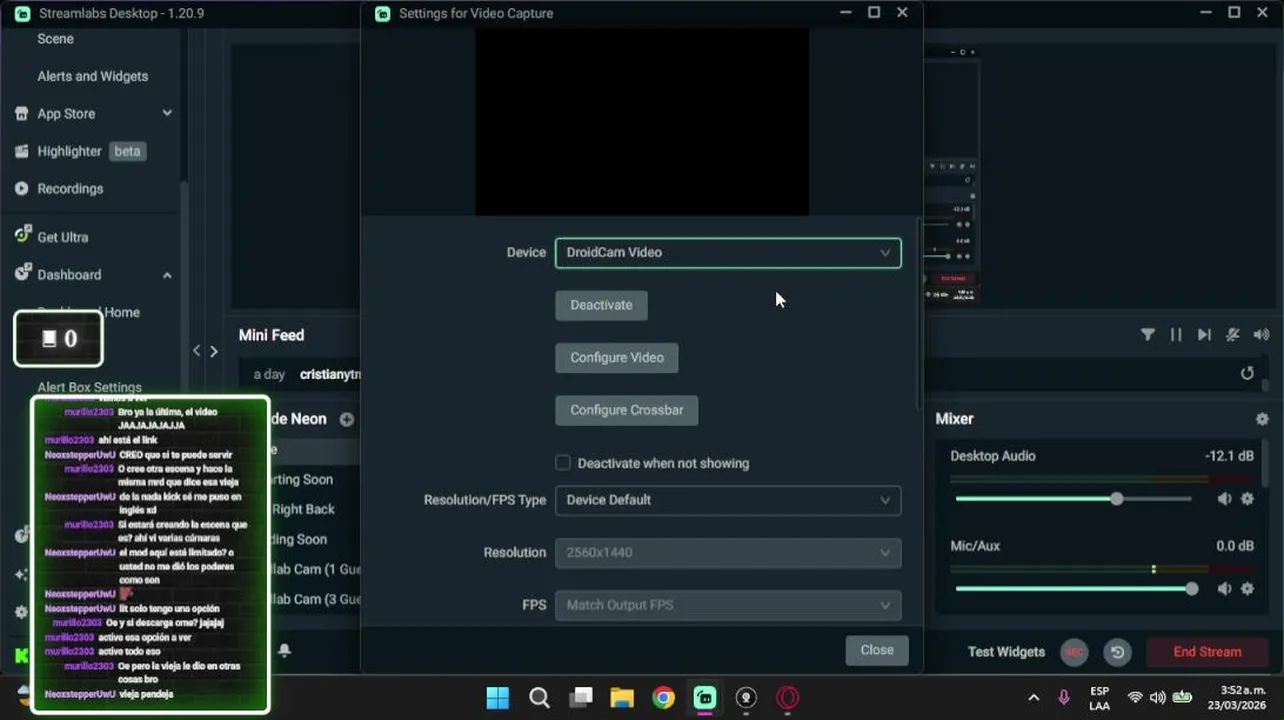Select Scene in the sidebar
The height and width of the screenshot is (720, 1284).
(55, 39)
